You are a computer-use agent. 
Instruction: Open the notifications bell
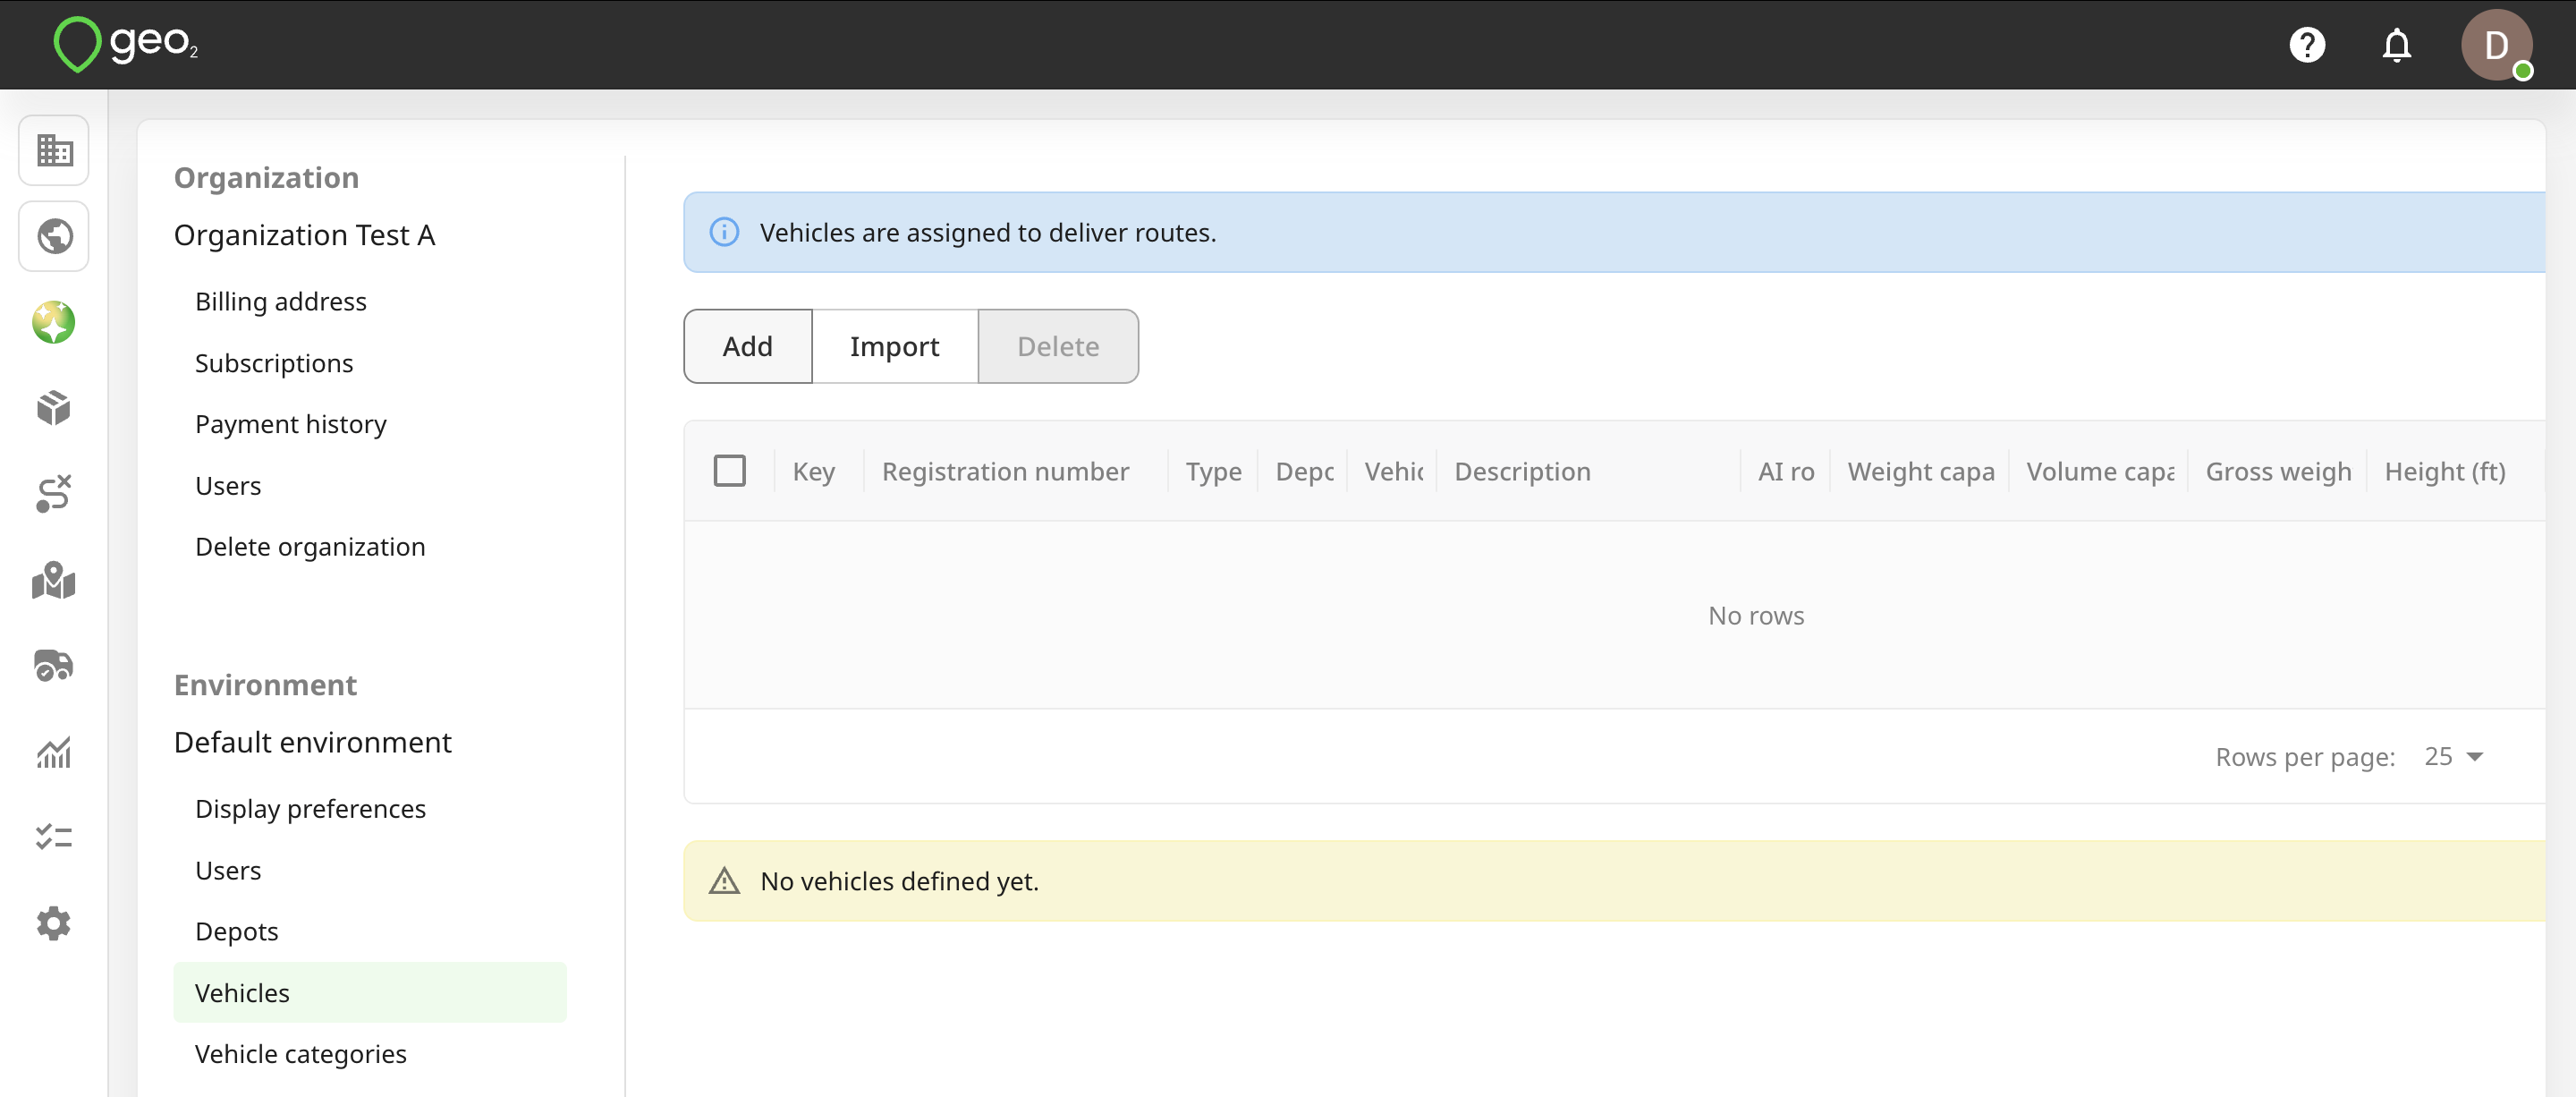pos(2397,45)
